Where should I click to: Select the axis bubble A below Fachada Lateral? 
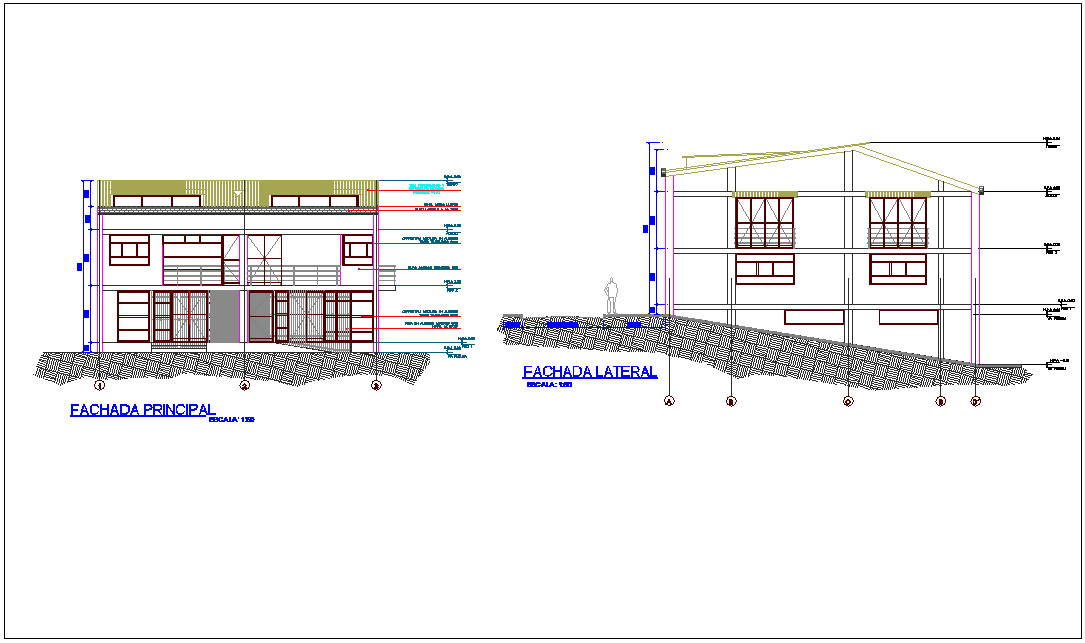click(x=668, y=400)
